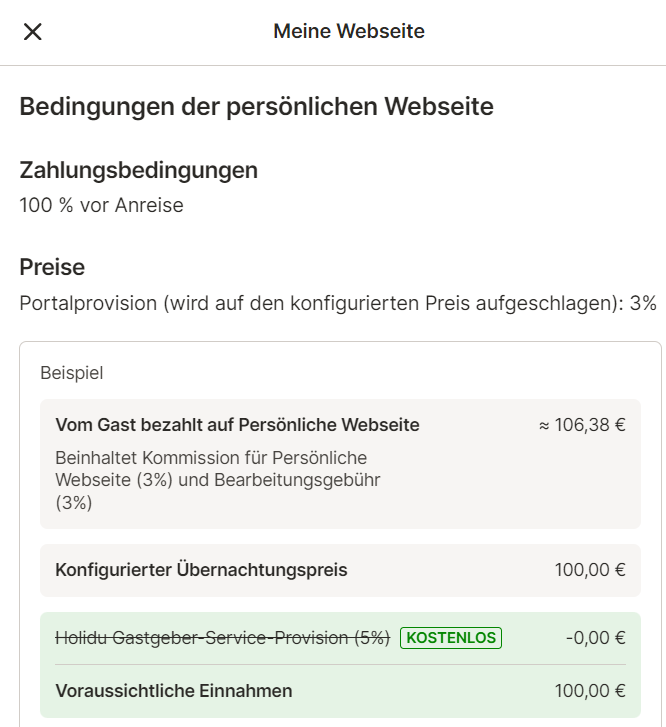Click the 100,00 € configured price amount
The image size is (666, 727).
point(590,570)
